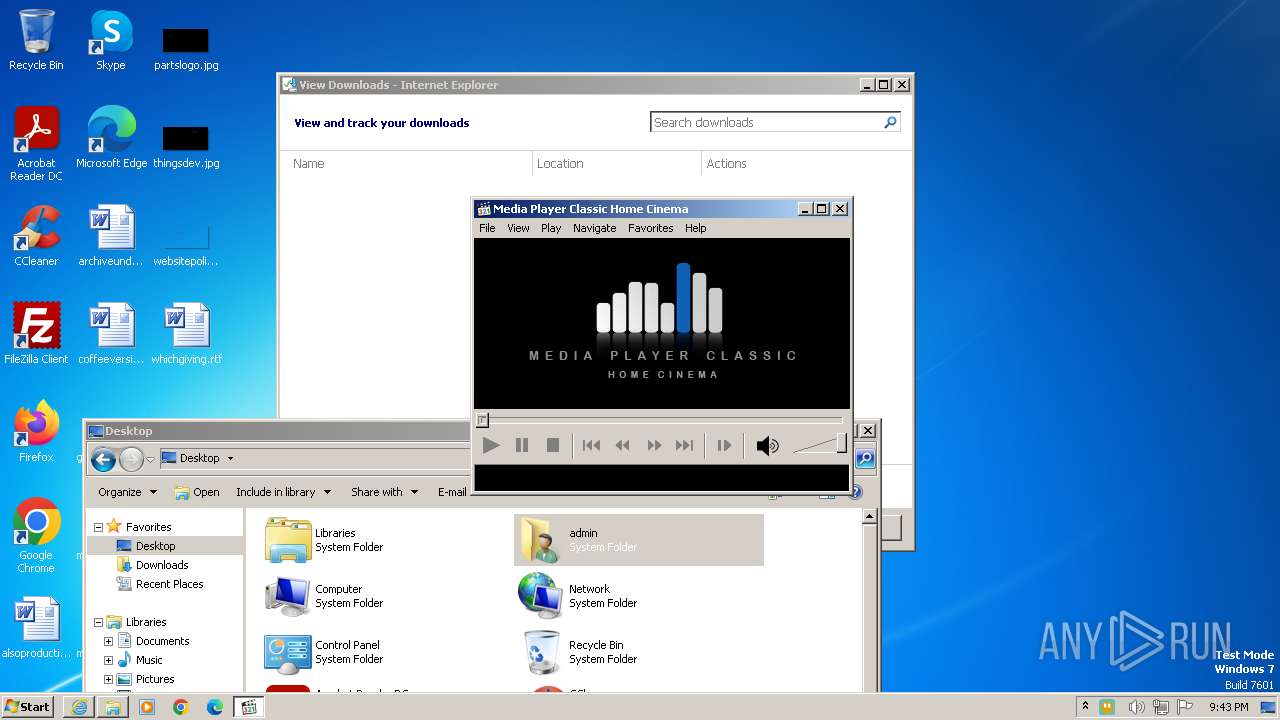Select the Microsoft Edge desktop shortcut

point(111,138)
